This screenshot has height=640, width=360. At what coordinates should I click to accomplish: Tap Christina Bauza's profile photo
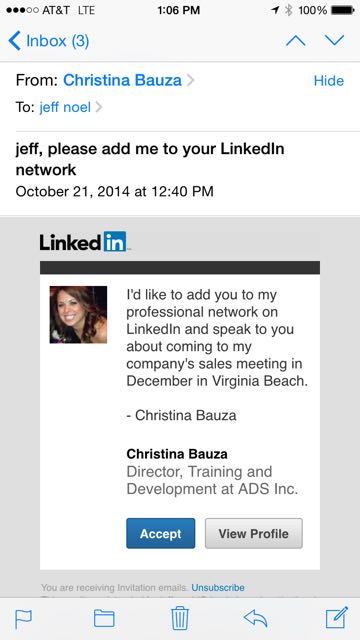click(78, 315)
